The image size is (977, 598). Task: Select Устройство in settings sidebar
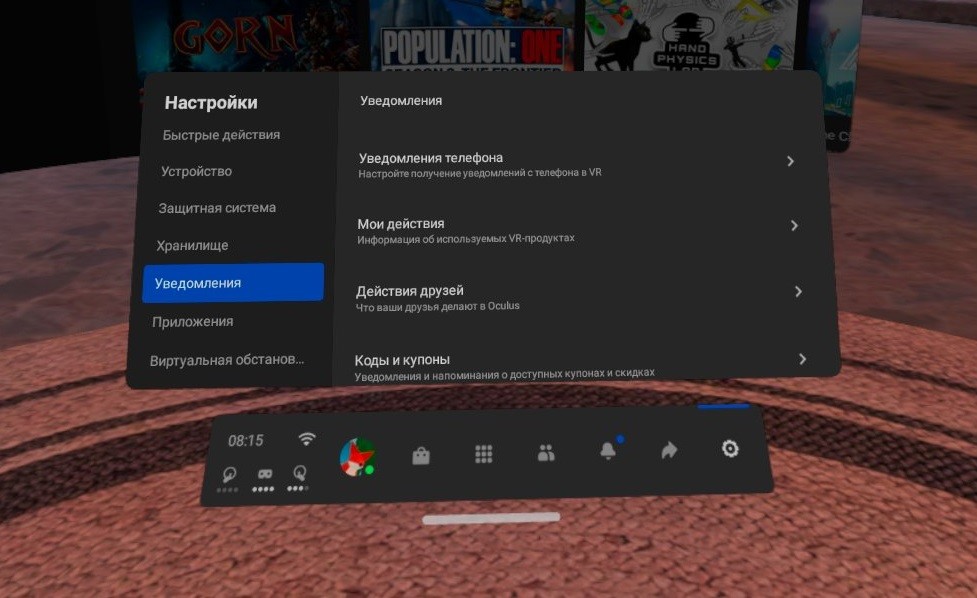tap(196, 171)
